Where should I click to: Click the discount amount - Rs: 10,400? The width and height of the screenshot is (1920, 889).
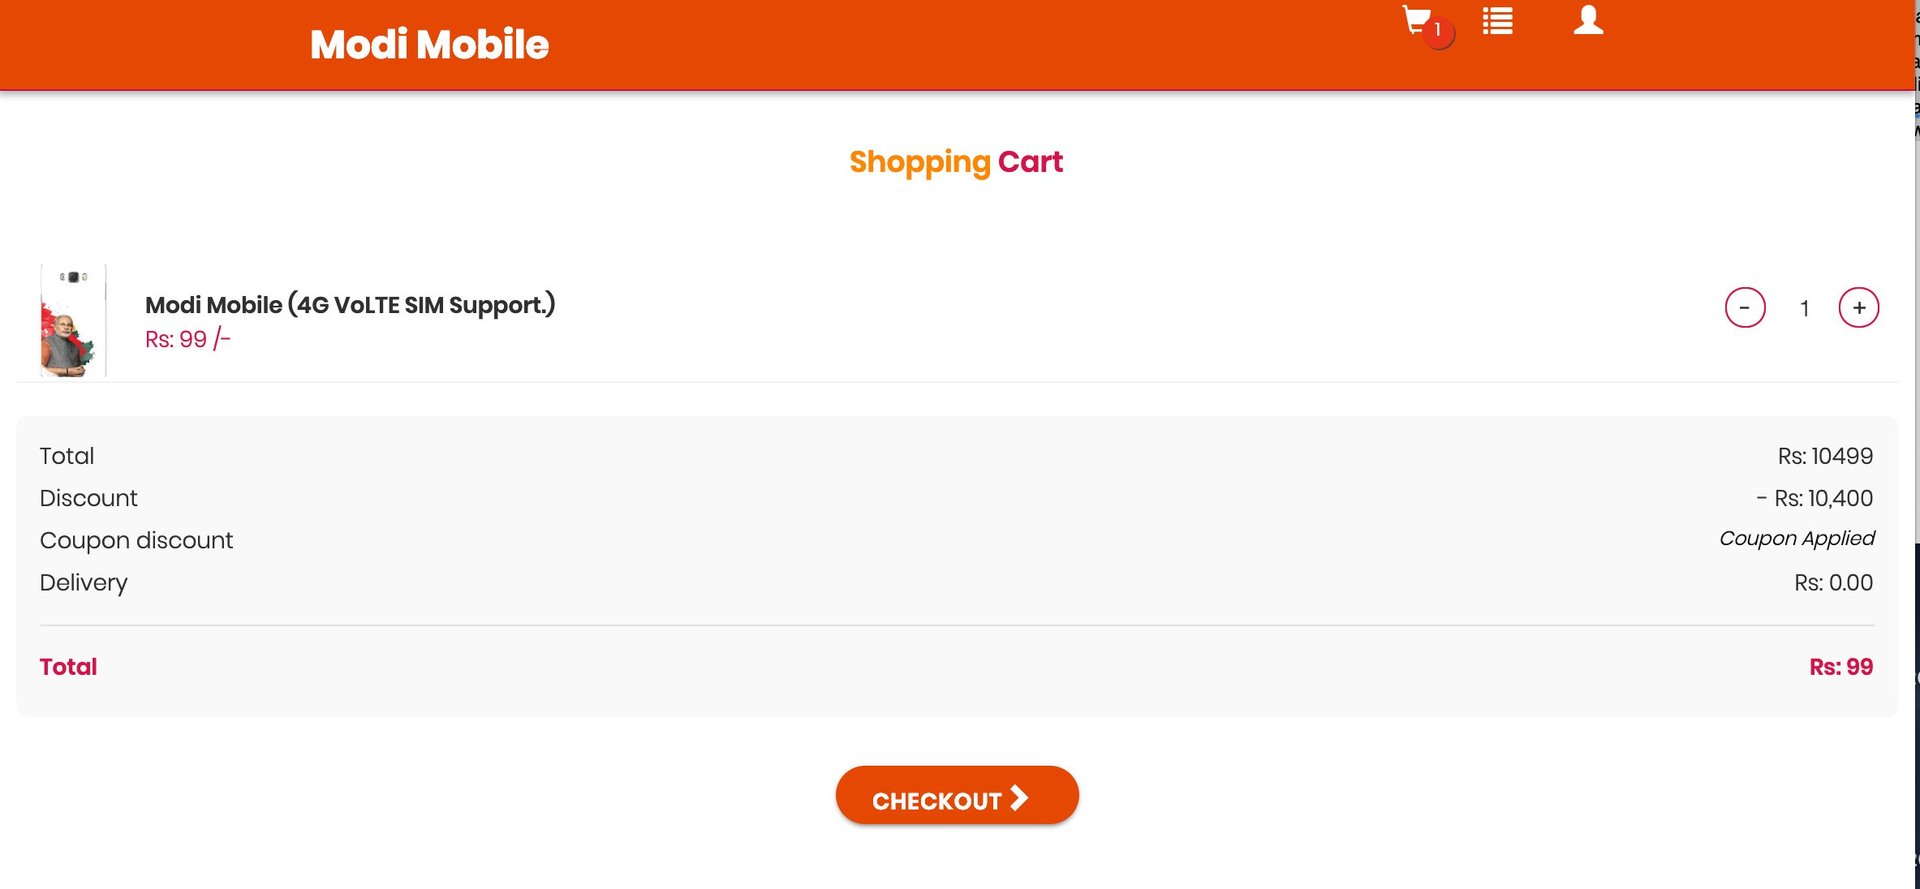1815,498
